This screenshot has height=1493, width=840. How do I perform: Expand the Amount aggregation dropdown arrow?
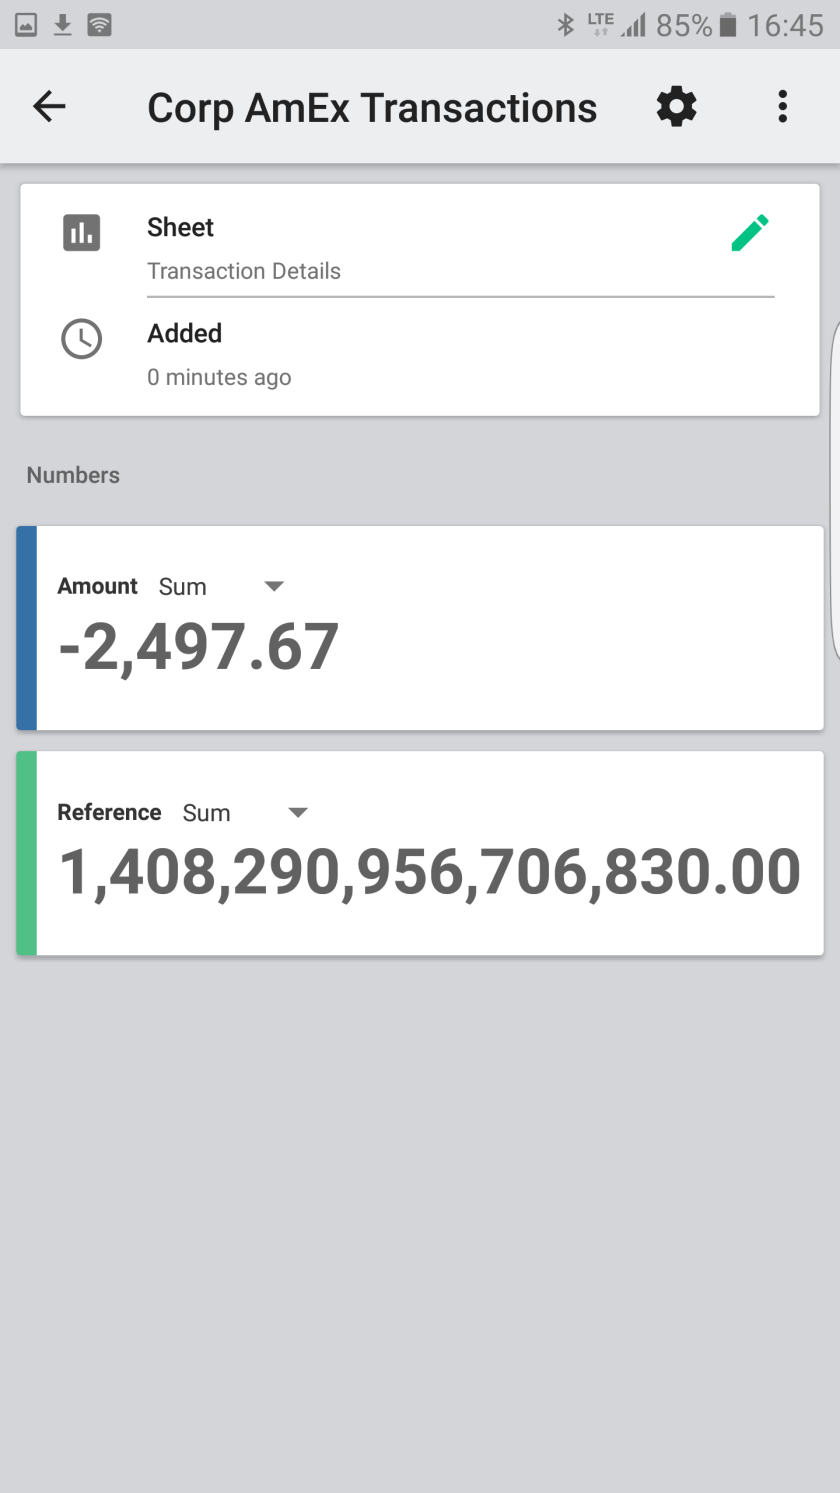(x=274, y=586)
